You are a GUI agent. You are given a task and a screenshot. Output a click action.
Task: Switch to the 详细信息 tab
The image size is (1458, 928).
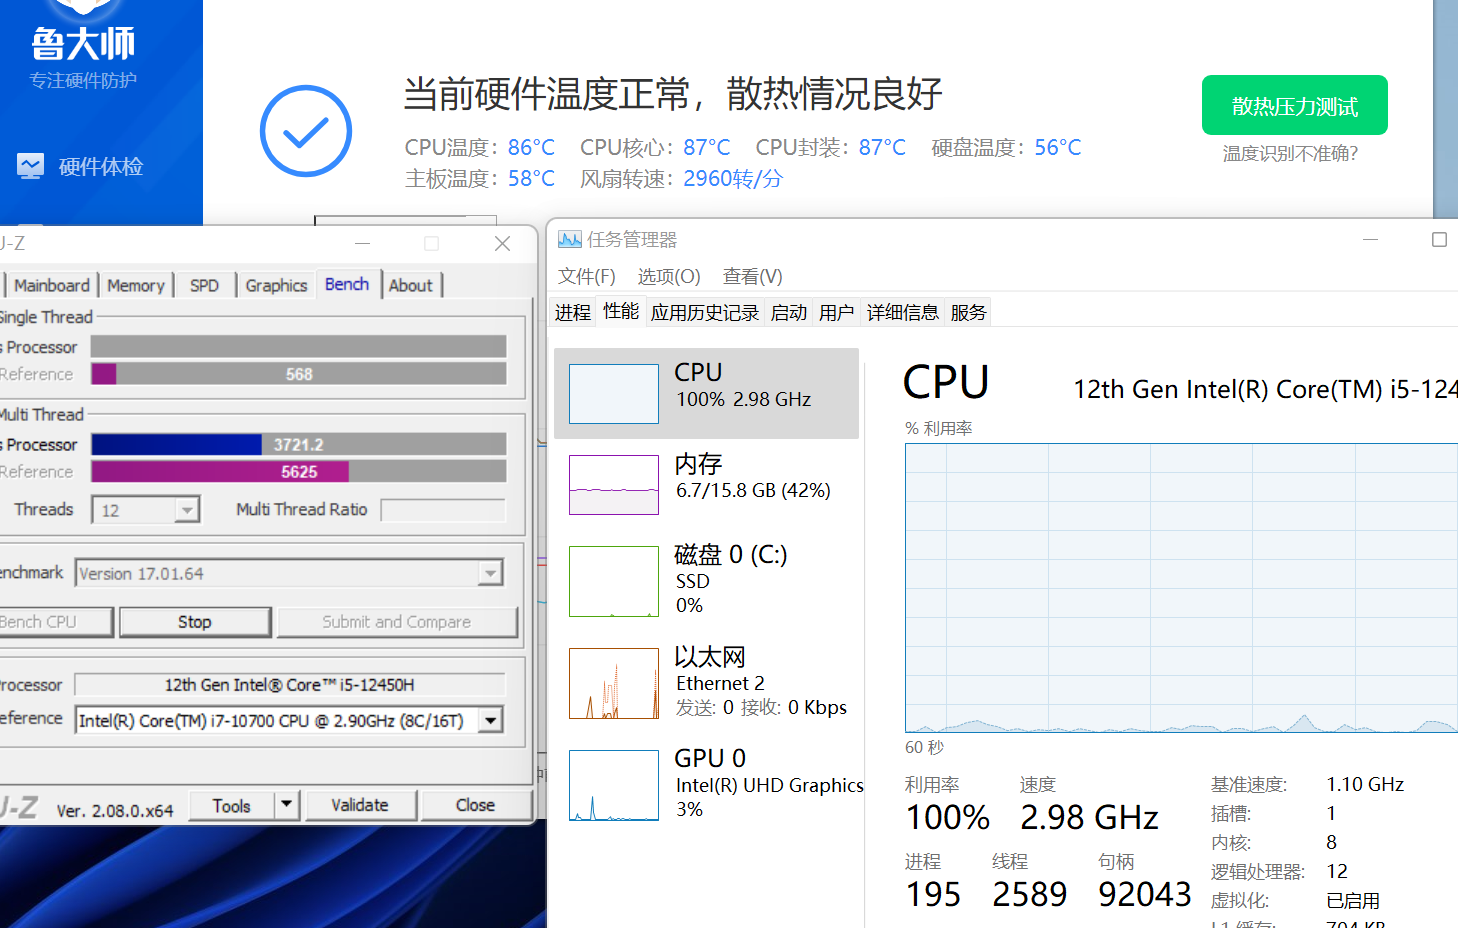point(902,313)
